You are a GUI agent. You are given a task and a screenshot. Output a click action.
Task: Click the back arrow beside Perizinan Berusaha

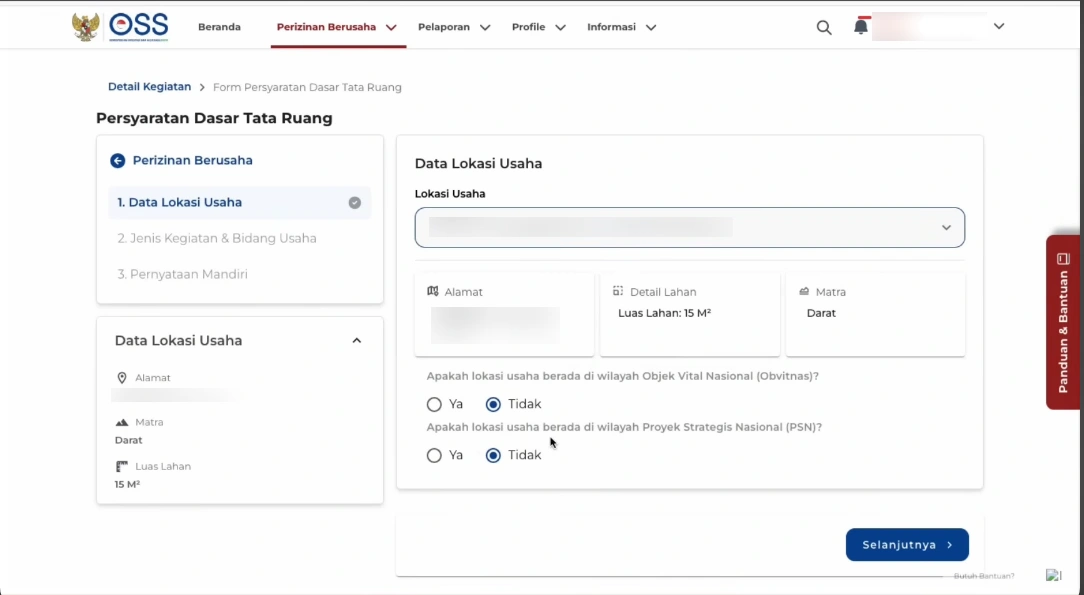[118, 160]
